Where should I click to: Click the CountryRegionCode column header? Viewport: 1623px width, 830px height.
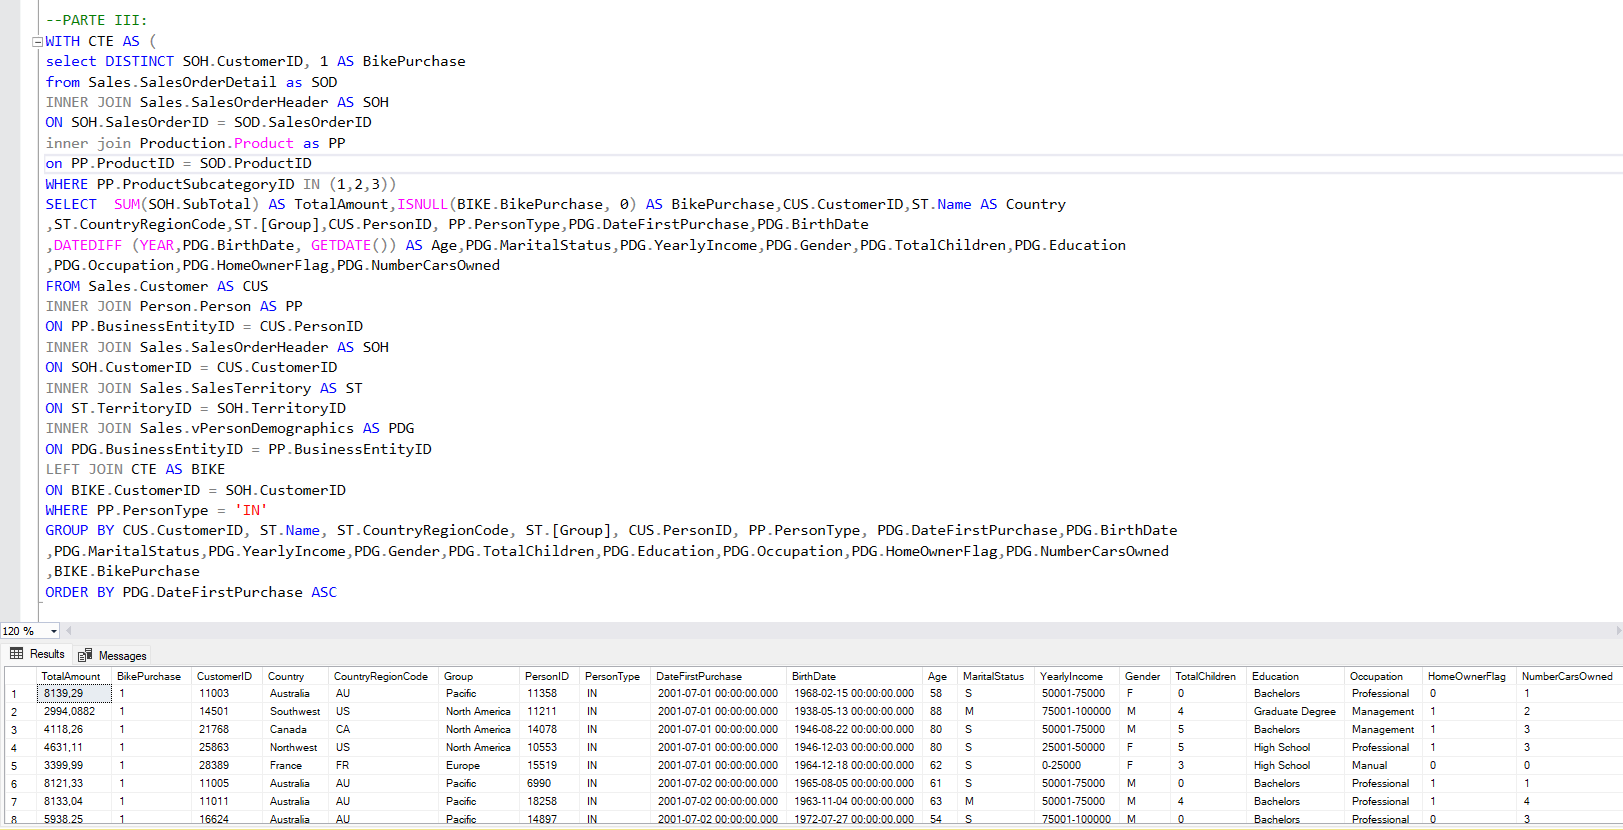380,676
